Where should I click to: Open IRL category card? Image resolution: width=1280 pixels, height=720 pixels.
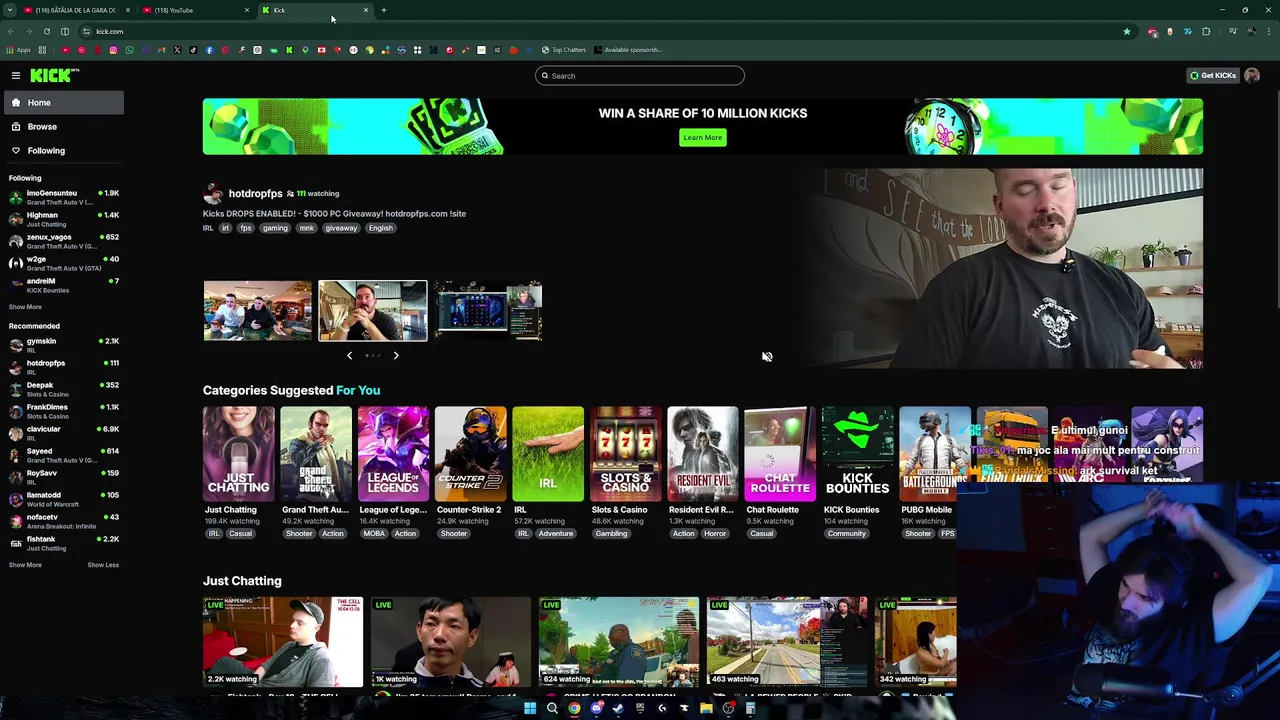coord(548,453)
